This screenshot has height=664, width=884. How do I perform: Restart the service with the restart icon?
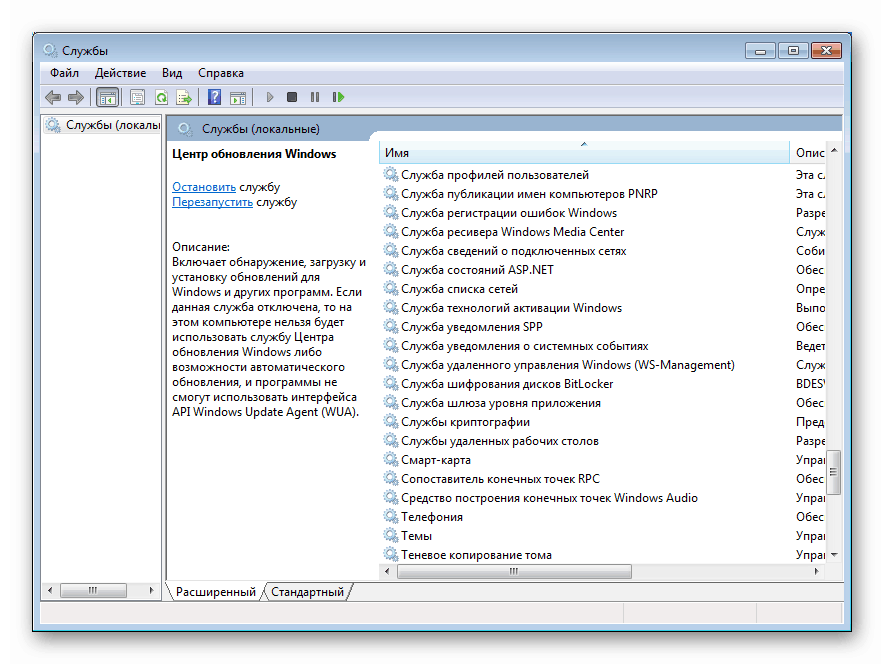(x=338, y=97)
